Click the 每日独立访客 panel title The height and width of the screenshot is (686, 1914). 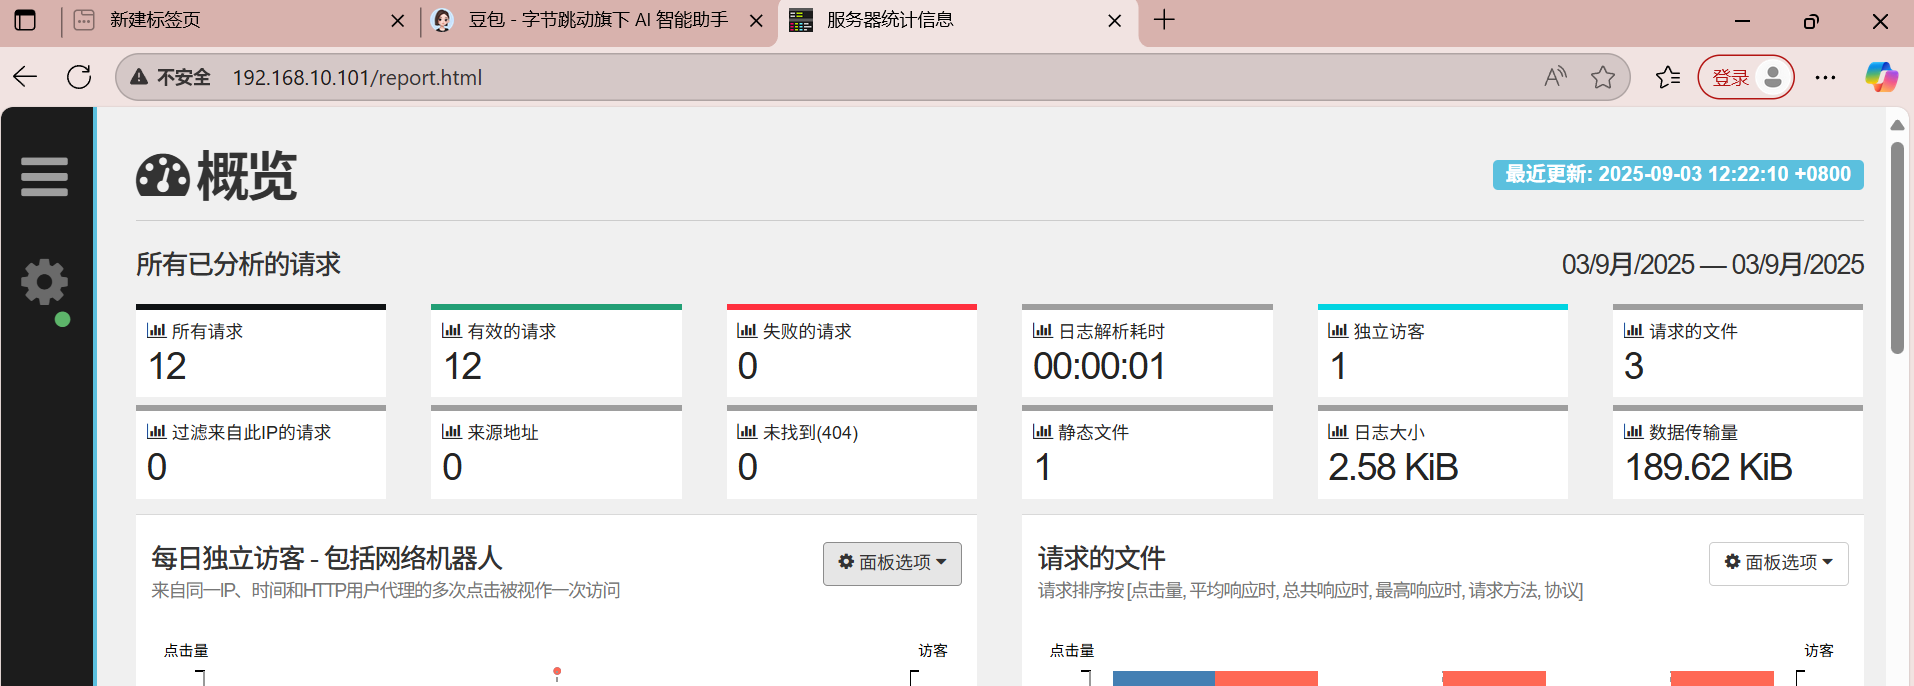tap(327, 558)
